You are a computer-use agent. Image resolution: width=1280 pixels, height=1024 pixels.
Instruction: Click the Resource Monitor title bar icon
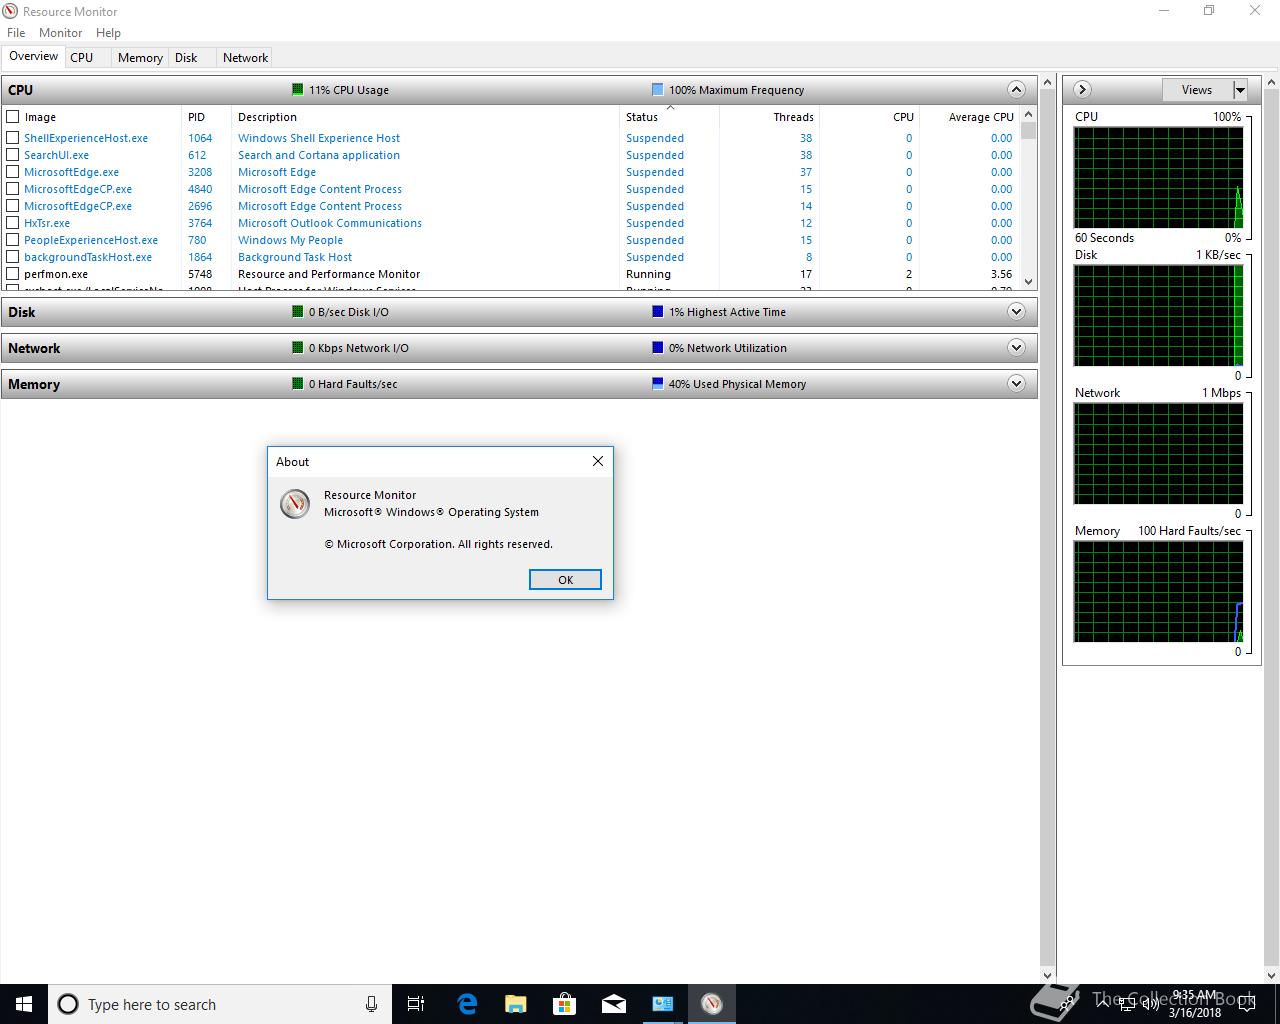pos(11,11)
